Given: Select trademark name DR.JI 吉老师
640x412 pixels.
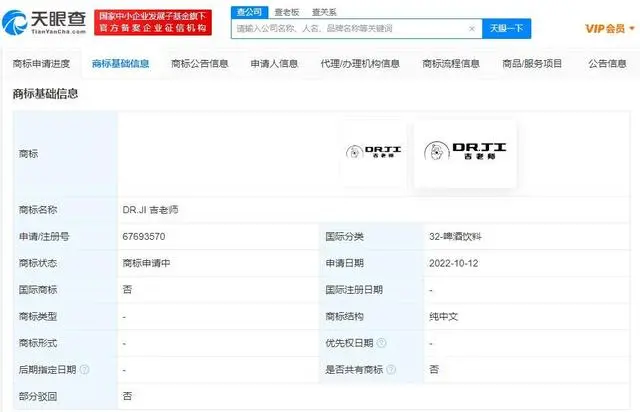Looking at the screenshot, I should click(x=150, y=210).
